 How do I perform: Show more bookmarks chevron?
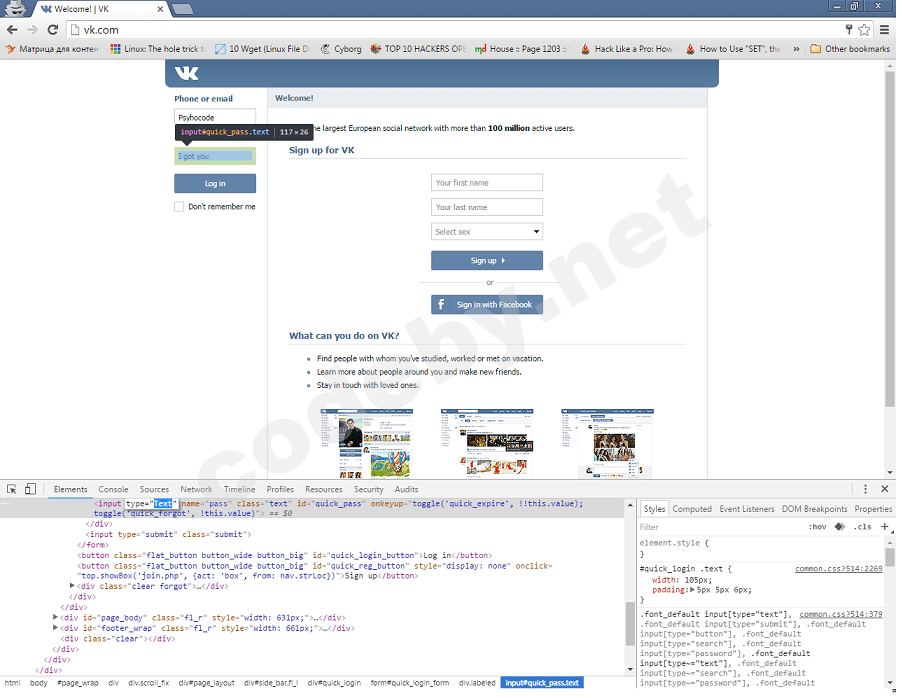tap(796, 49)
